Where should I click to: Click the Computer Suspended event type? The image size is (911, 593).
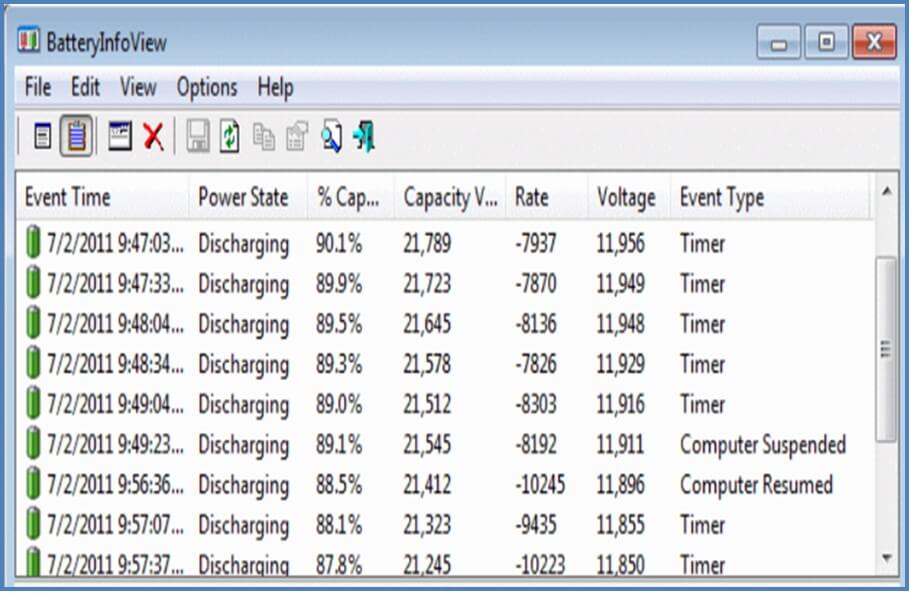(763, 445)
